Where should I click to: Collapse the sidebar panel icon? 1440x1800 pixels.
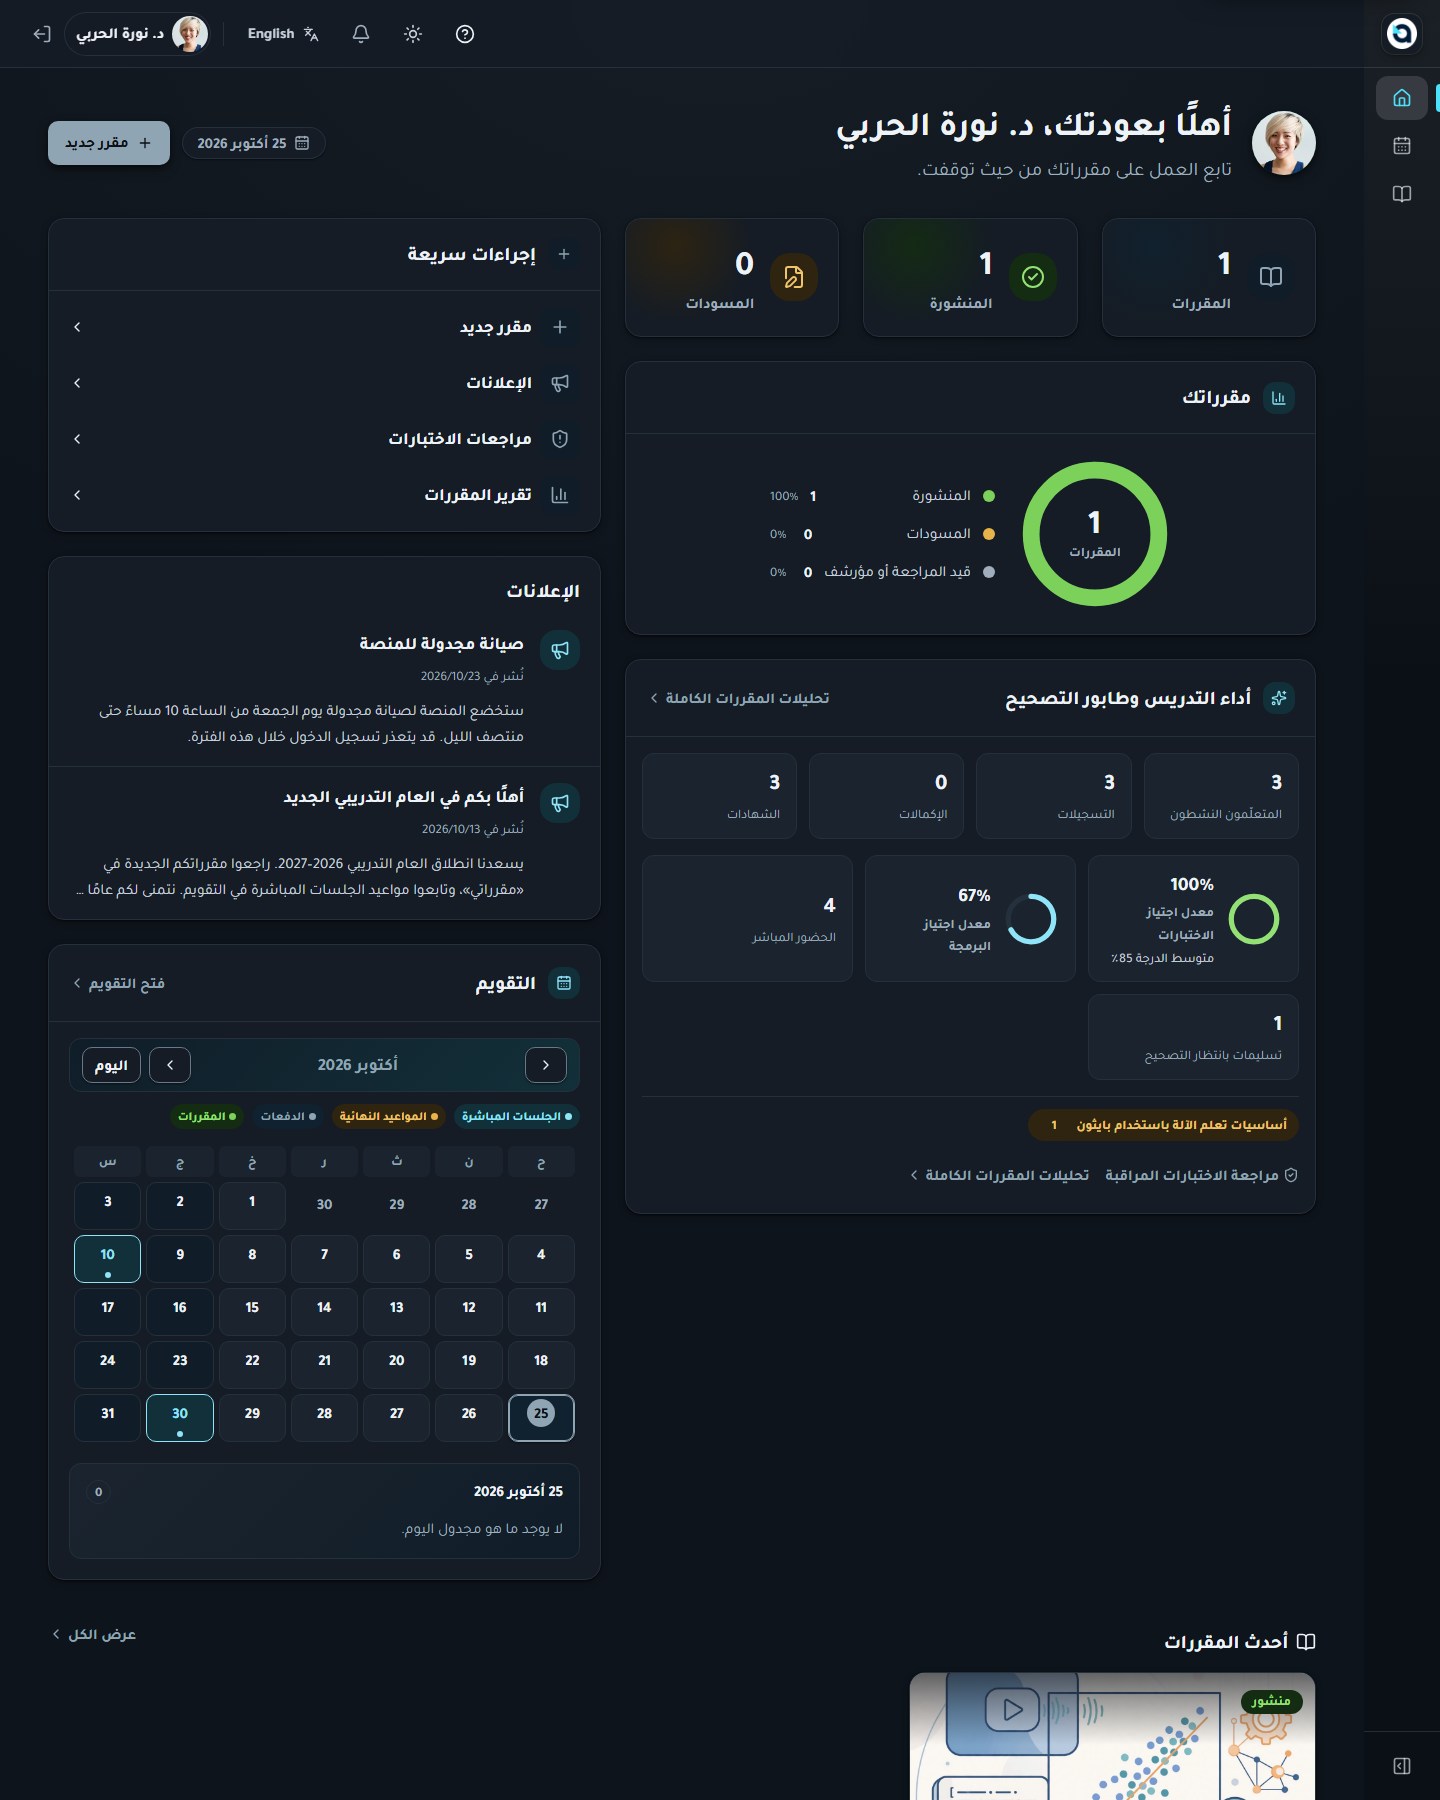[1401, 1766]
